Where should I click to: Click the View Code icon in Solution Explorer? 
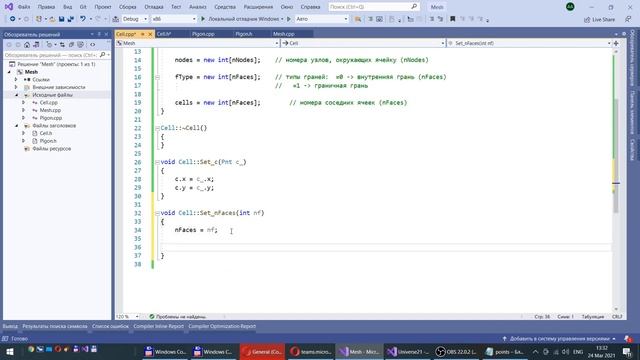[x=93, y=45]
